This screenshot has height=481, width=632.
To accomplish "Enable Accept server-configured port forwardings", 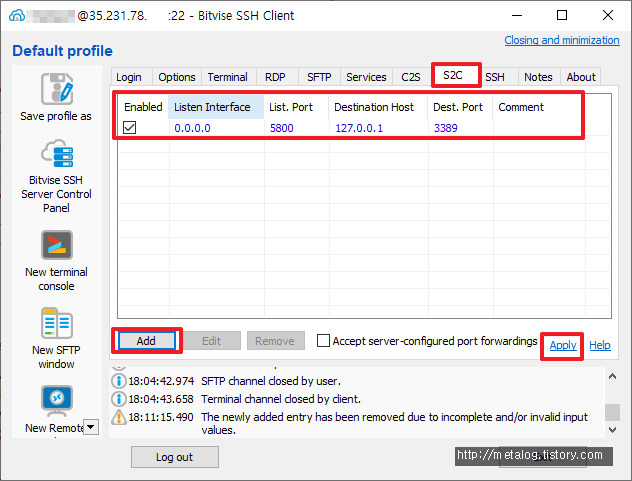I will click(x=323, y=341).
